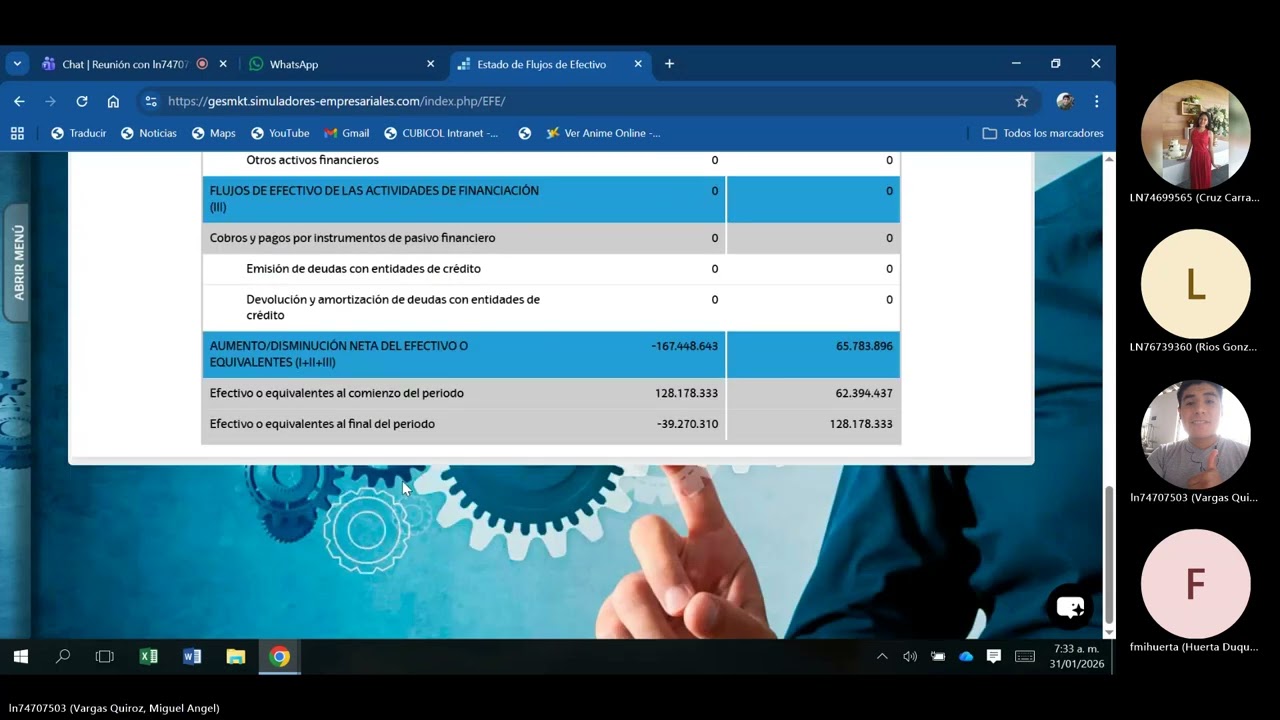Open File Explorer from the taskbar
The height and width of the screenshot is (720, 1280).
coord(236,657)
